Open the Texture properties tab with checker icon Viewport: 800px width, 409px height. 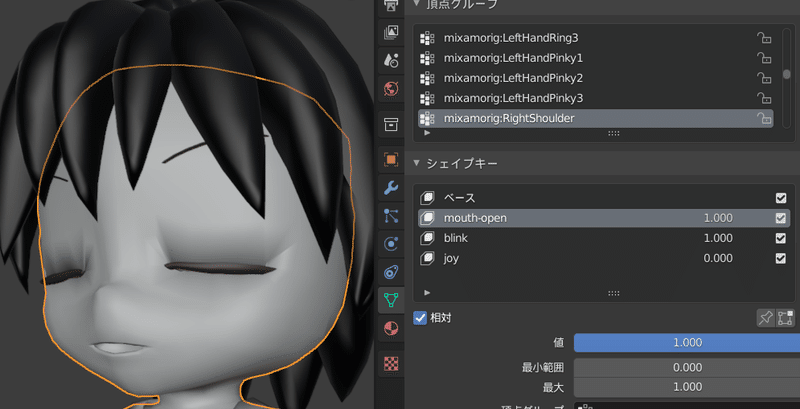point(391,364)
